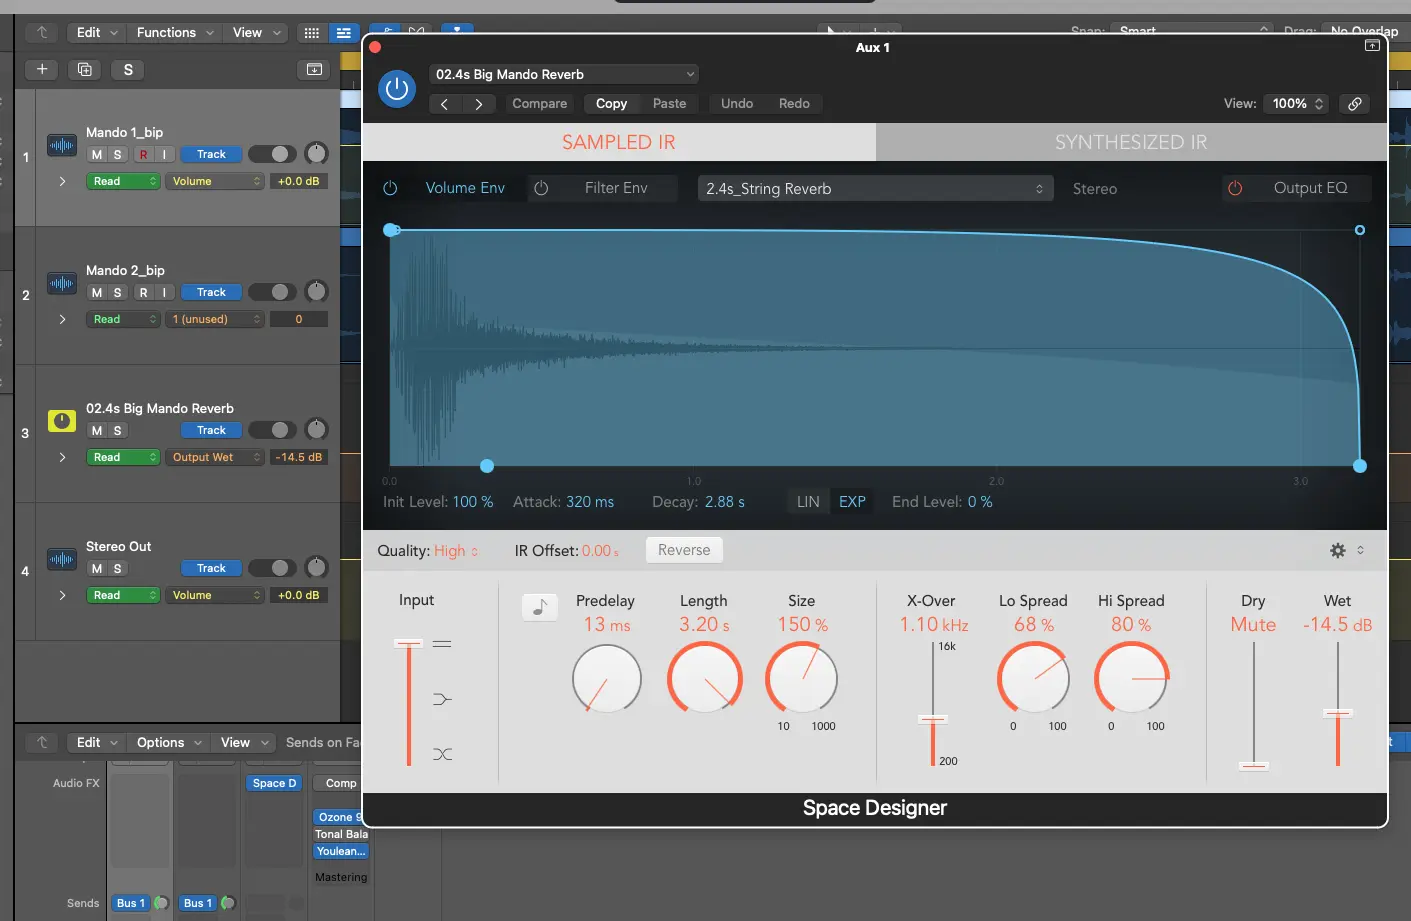1411x921 pixels.
Task: Open the 02.4s Big Mando Reverb preset dropdown
Action: (x=564, y=74)
